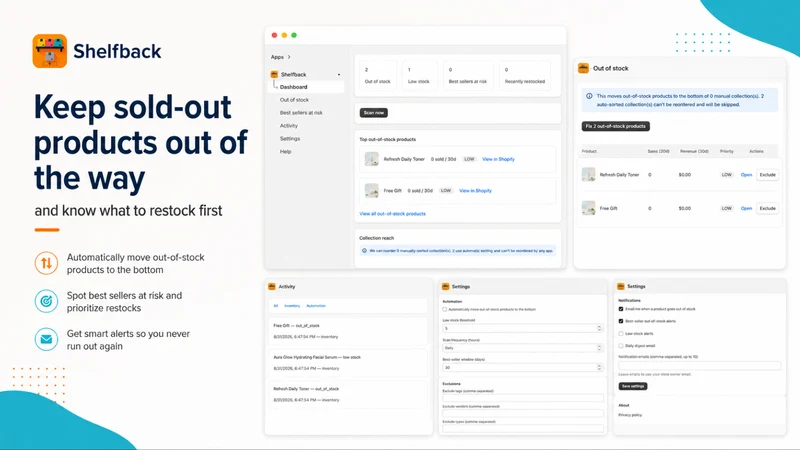Screen dimensions: 800x450
Task: Click the Activity panel header icon
Action: 272,287
